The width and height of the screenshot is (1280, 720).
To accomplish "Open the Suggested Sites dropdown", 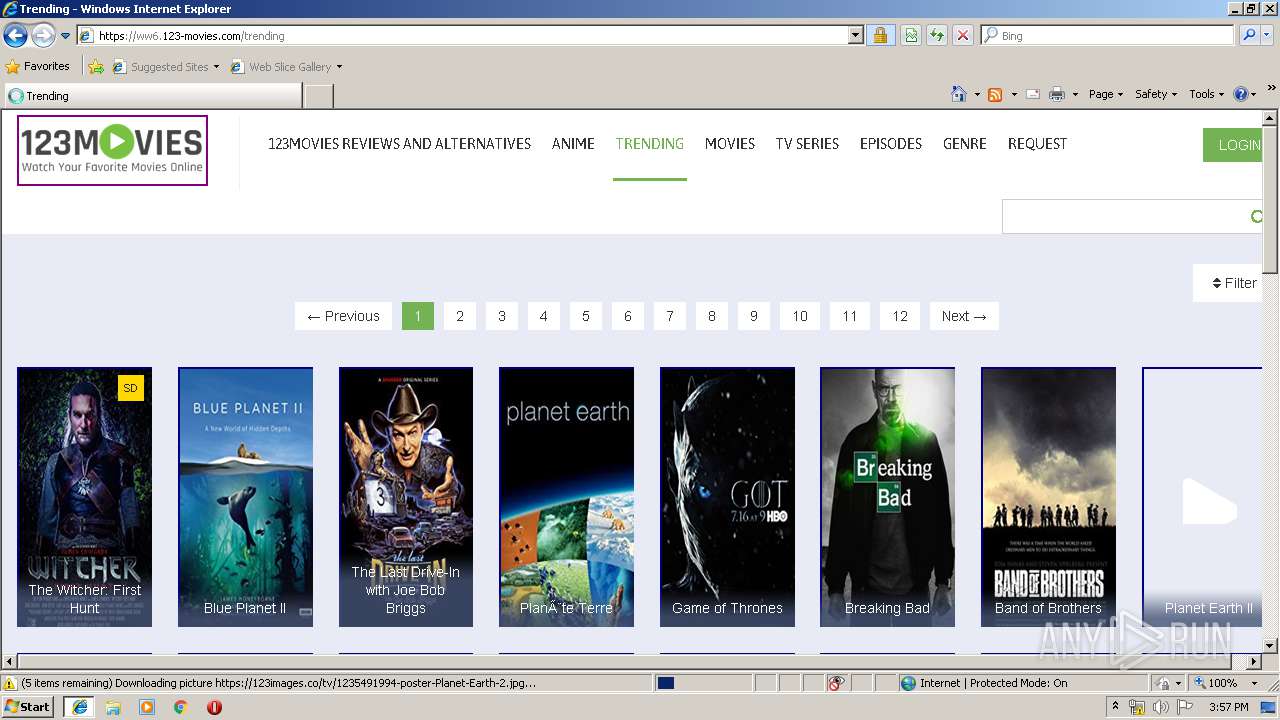I will point(165,67).
